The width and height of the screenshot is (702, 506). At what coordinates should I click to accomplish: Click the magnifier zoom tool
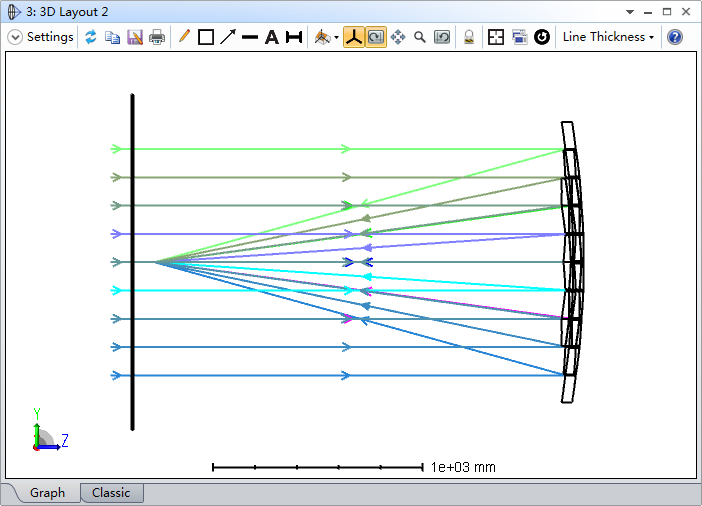coord(420,37)
